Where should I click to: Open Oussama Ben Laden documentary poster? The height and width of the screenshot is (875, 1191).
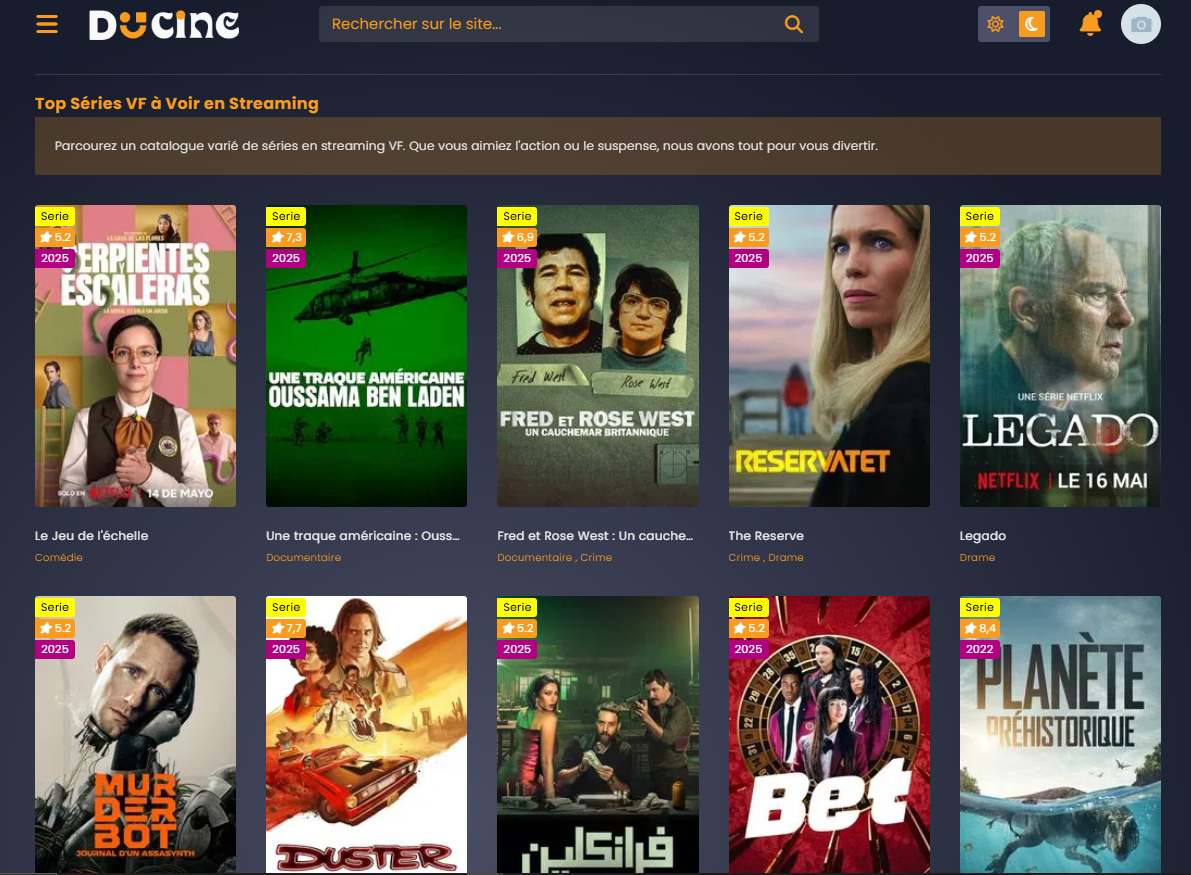pyautogui.click(x=366, y=355)
